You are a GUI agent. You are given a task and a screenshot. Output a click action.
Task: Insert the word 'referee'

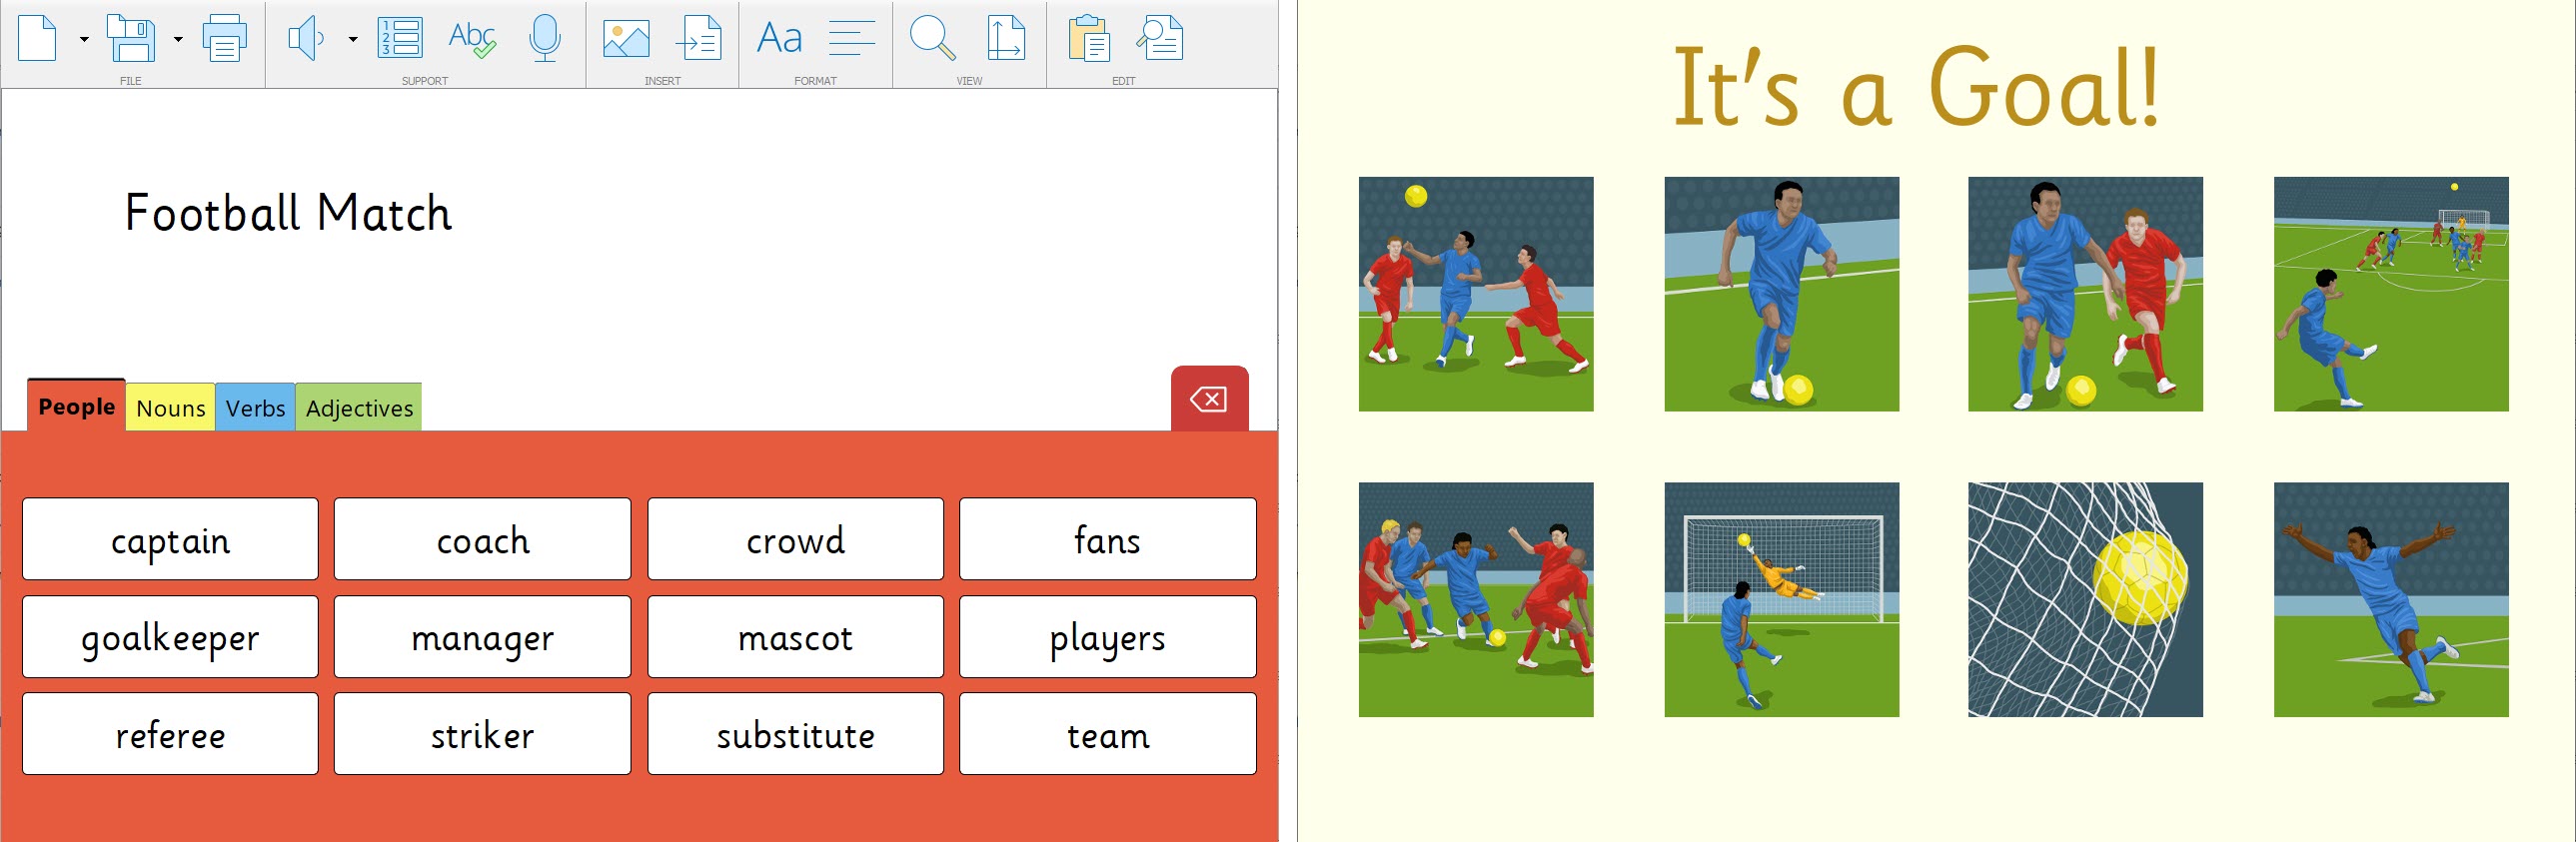[x=170, y=734]
